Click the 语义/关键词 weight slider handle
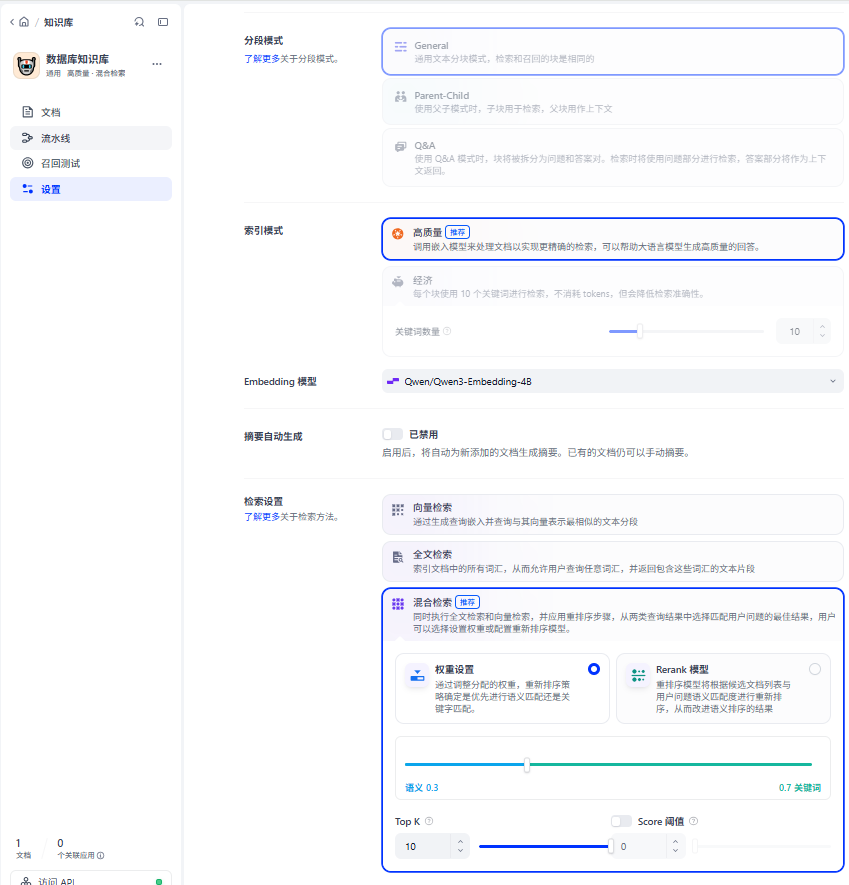 (527, 765)
